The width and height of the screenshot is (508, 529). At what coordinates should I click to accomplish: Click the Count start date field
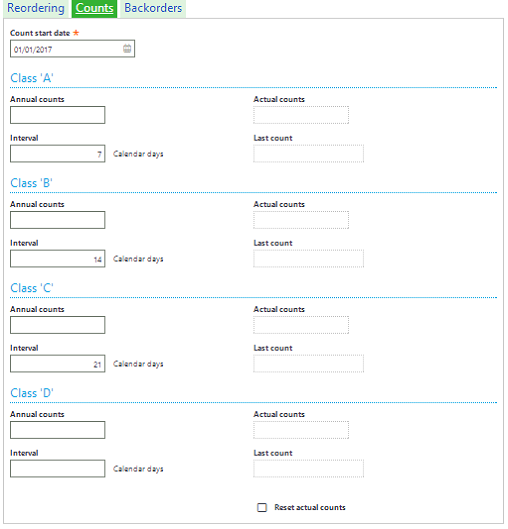[73, 49]
